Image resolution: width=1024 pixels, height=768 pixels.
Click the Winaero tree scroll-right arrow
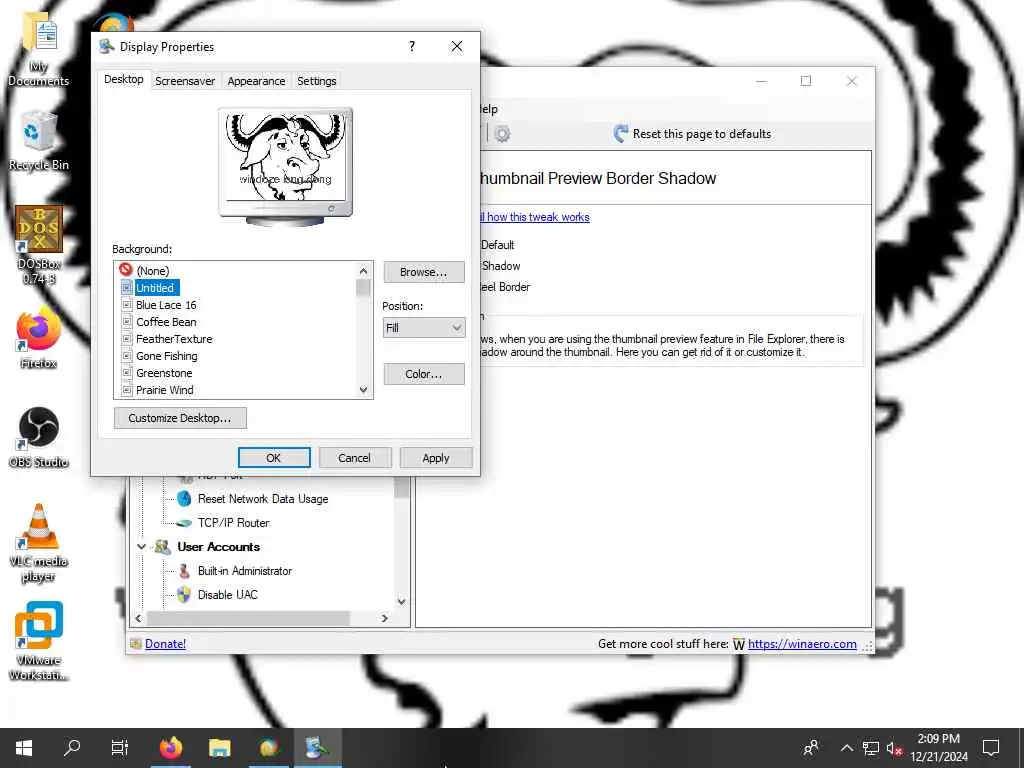click(385, 618)
